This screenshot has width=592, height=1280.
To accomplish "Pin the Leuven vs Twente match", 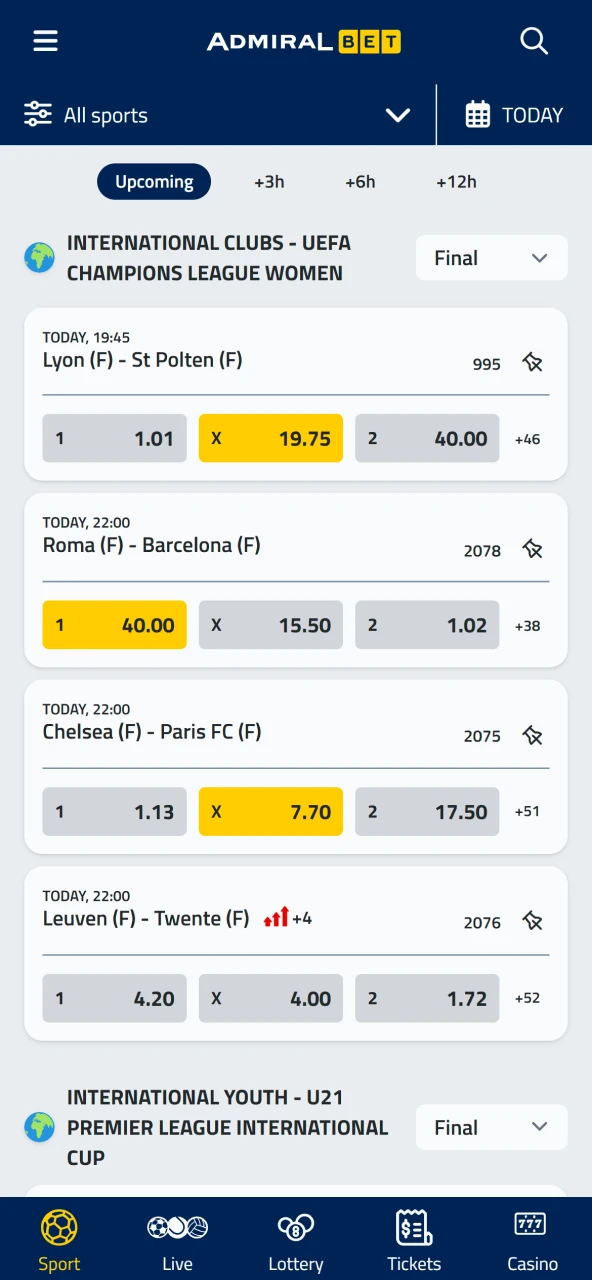I will pos(533,921).
